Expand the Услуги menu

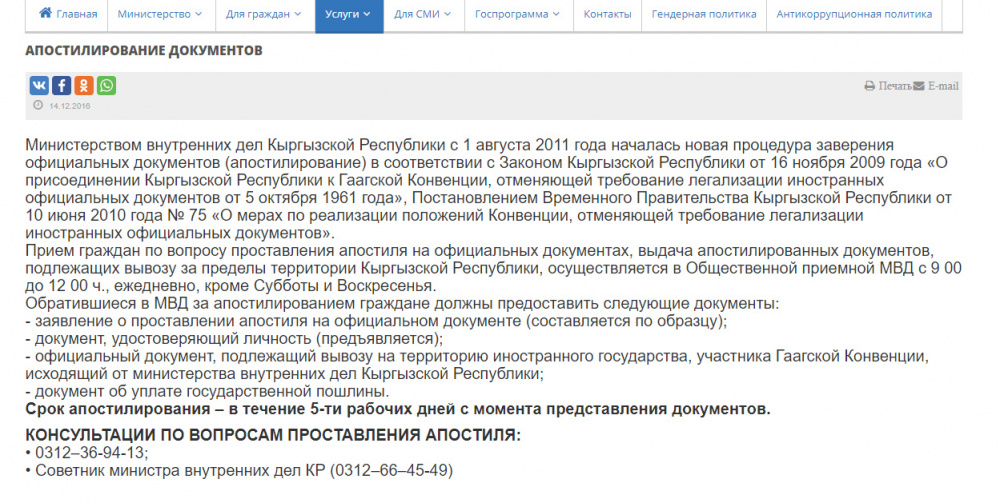click(348, 14)
